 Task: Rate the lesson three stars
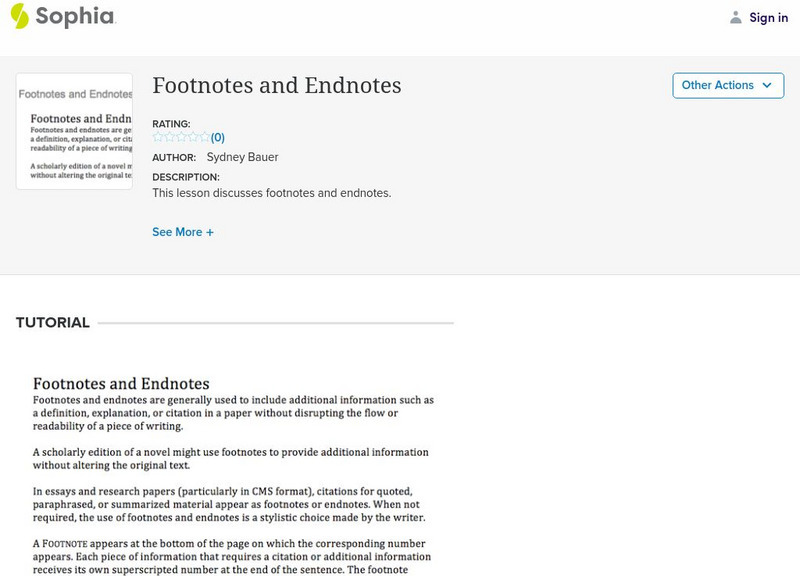pos(181,137)
